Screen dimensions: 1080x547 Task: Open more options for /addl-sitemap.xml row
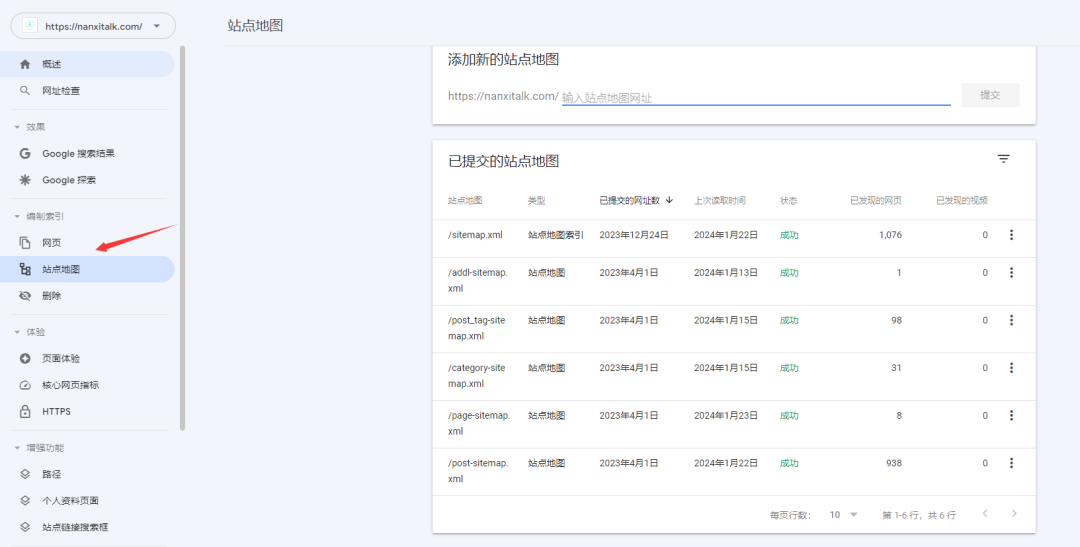click(1011, 273)
